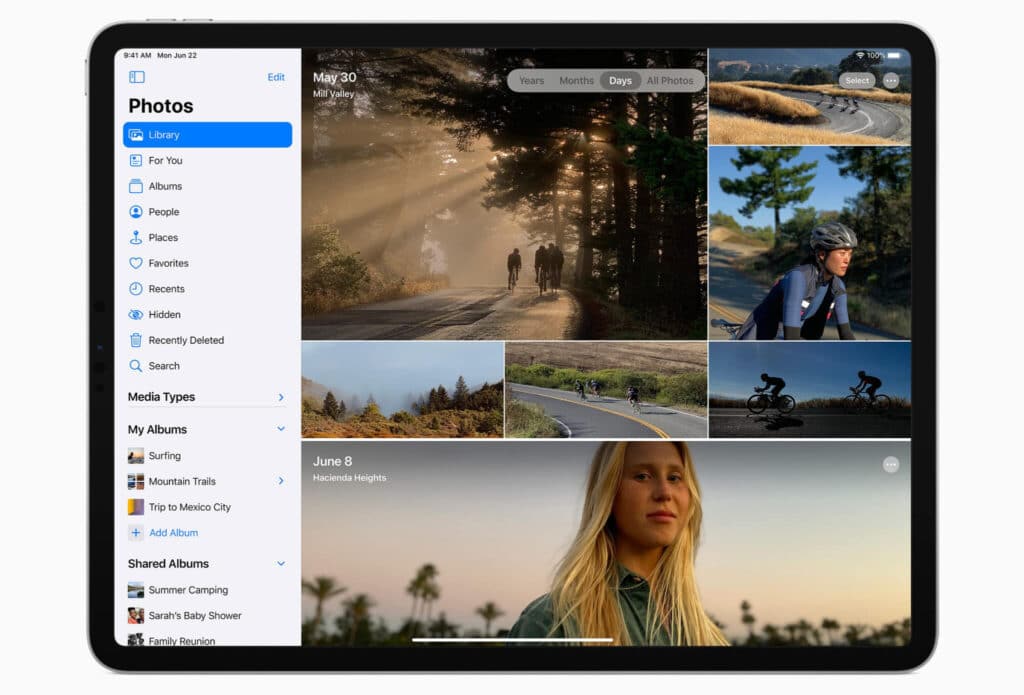Open Albums from the sidebar
Image resolution: width=1024 pixels, height=695 pixels.
tap(165, 186)
